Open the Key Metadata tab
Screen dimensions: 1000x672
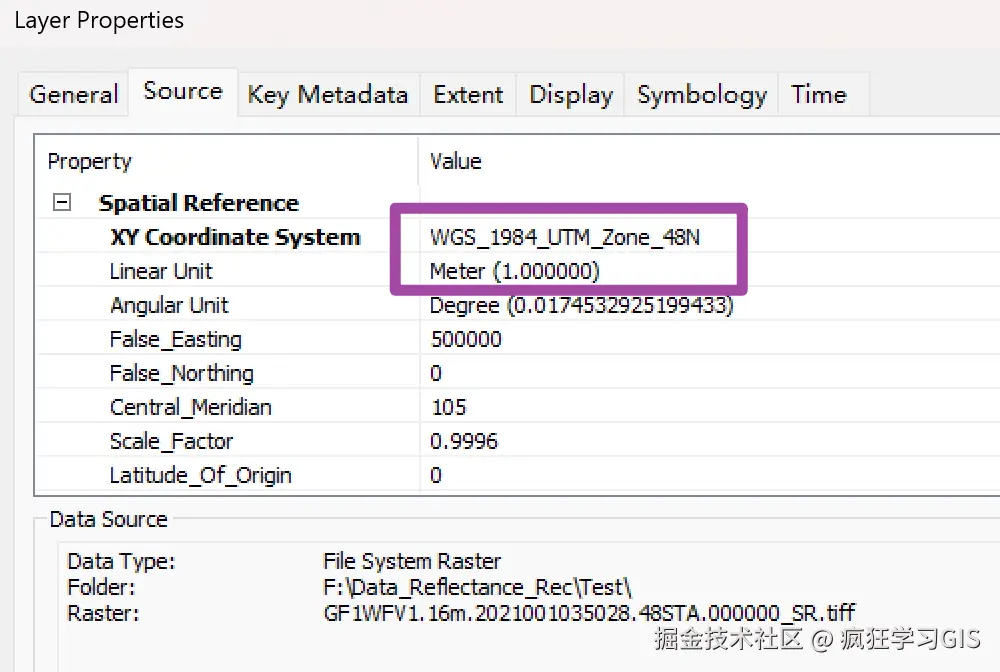328,95
